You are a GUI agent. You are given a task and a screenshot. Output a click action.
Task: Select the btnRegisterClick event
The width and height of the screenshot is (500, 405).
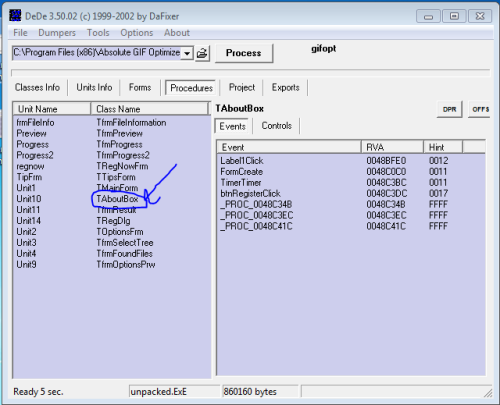[x=250, y=193]
